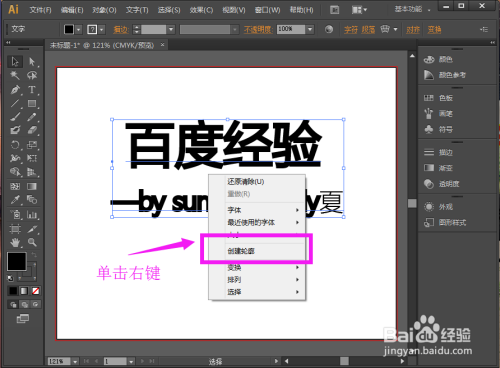Select the Shape Builder tool
Viewport: 500px width, 368px height.
coord(15,172)
